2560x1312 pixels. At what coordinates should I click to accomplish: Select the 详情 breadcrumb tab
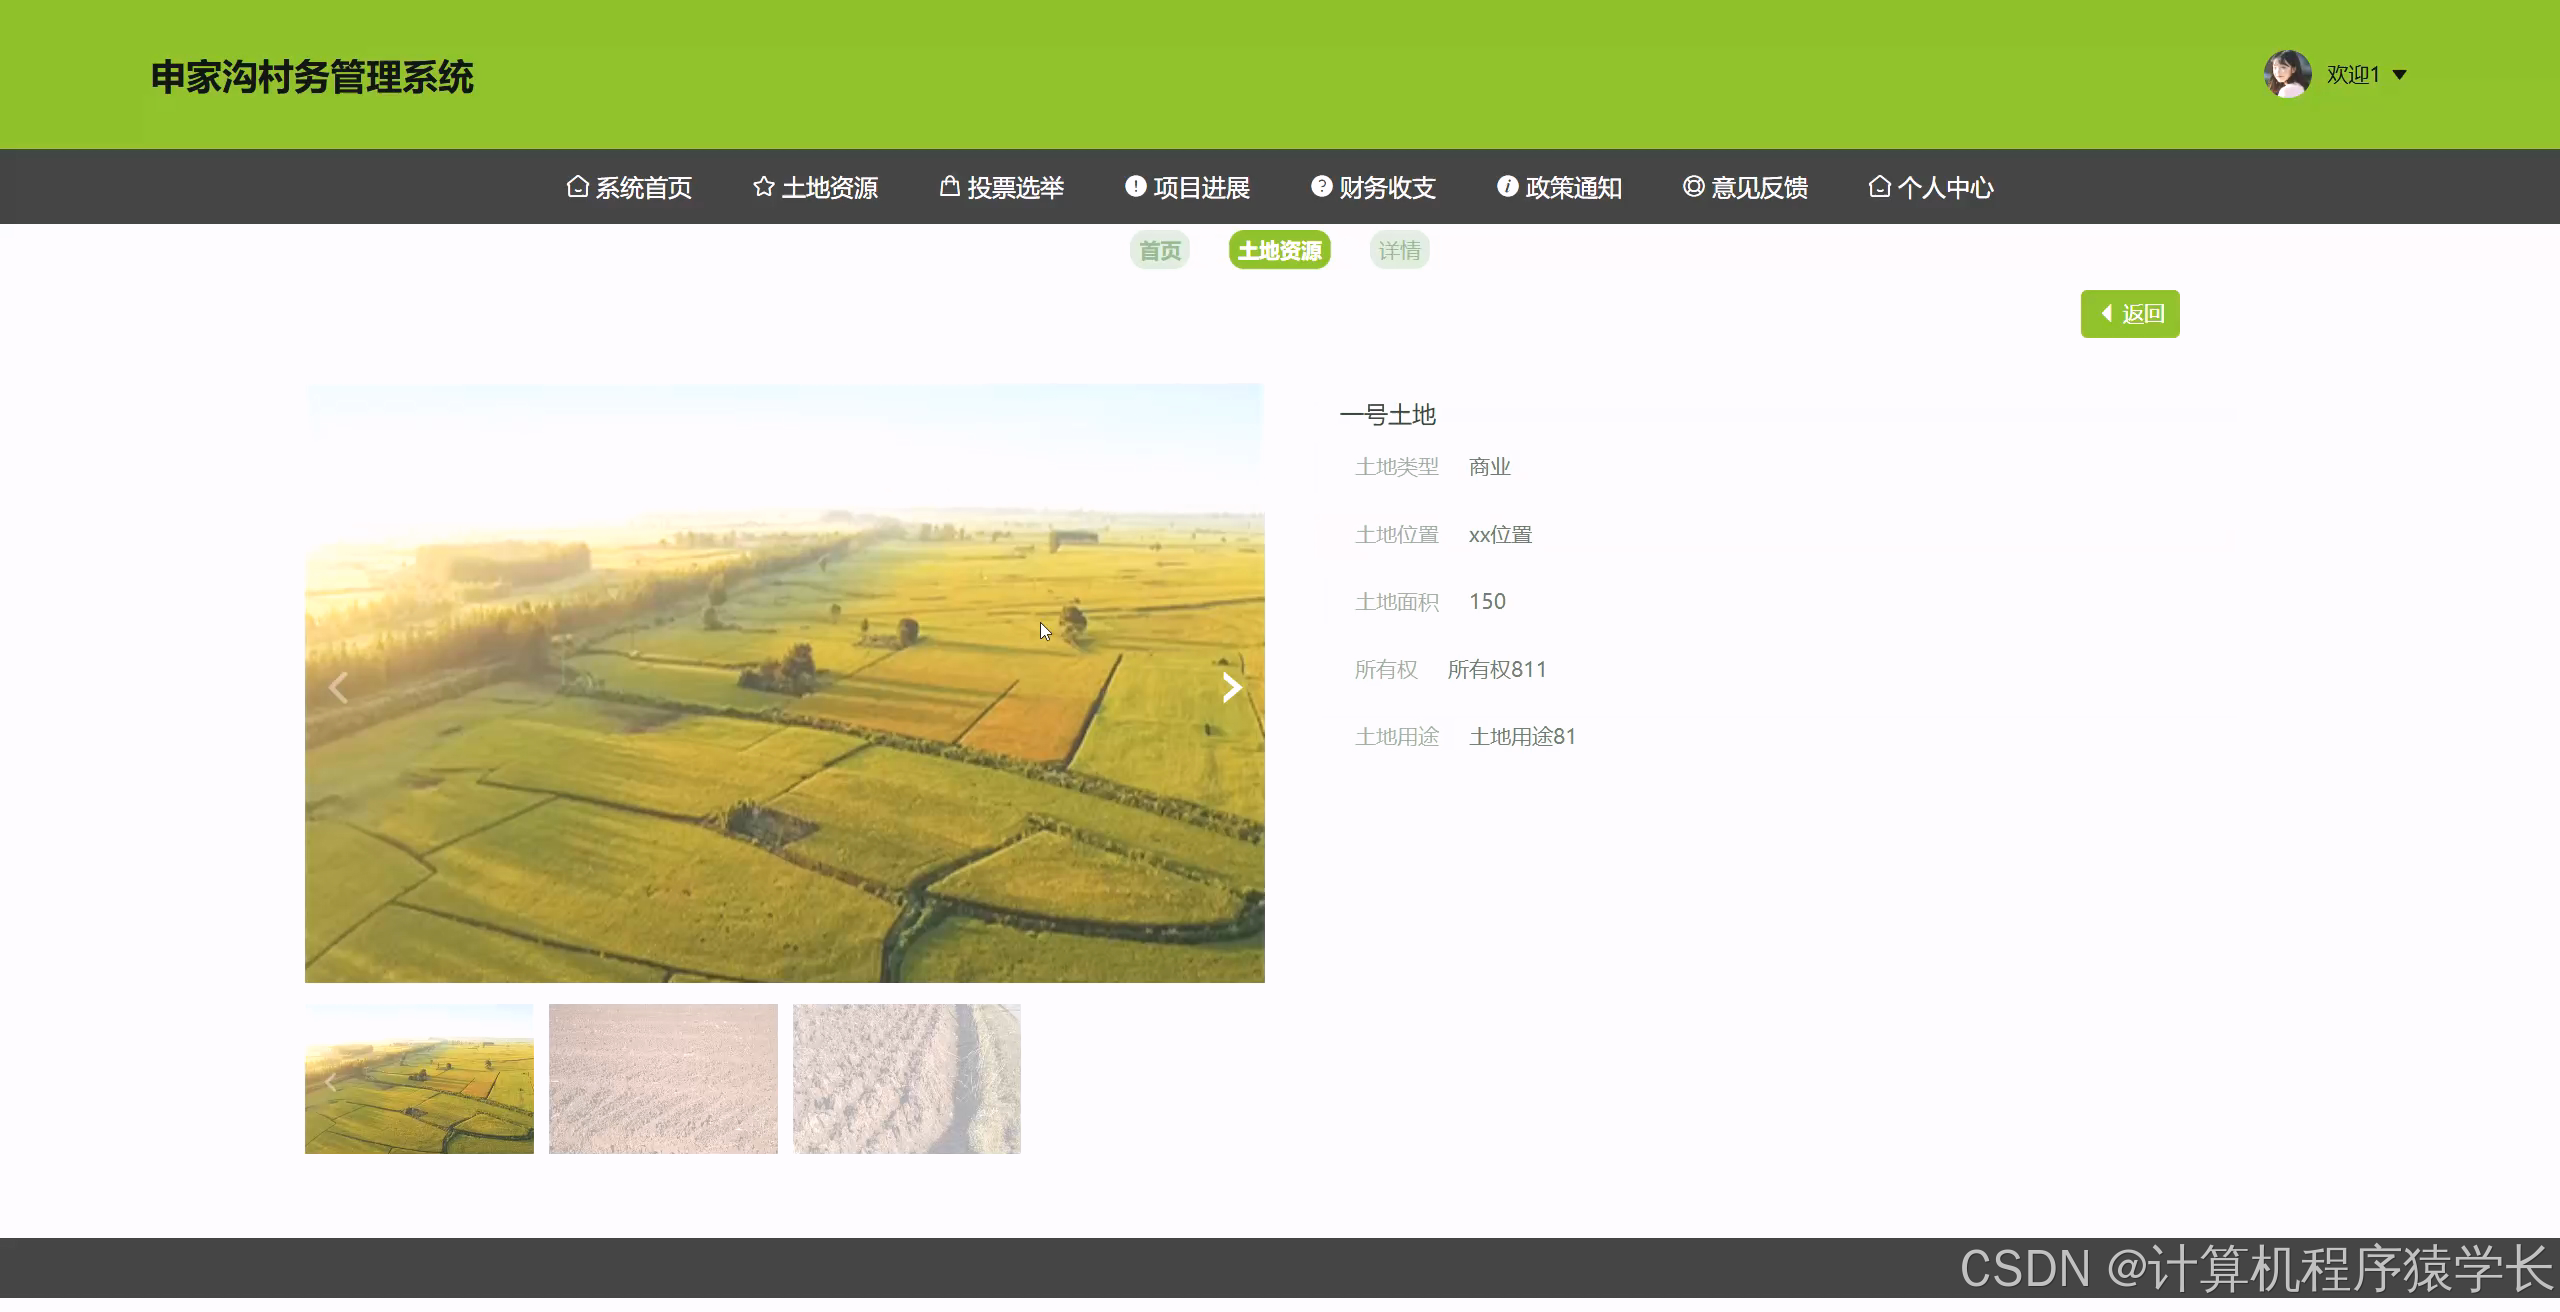coord(1399,251)
